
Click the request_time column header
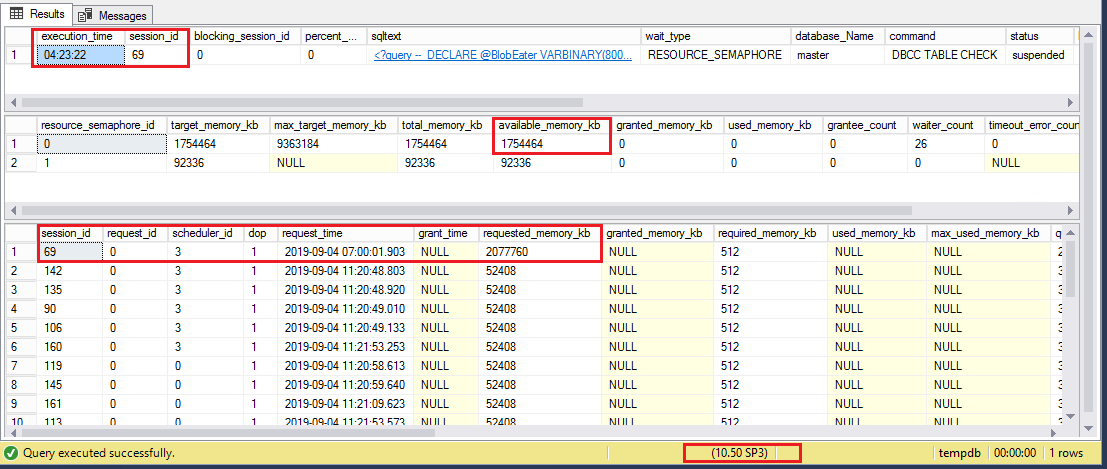(345, 233)
